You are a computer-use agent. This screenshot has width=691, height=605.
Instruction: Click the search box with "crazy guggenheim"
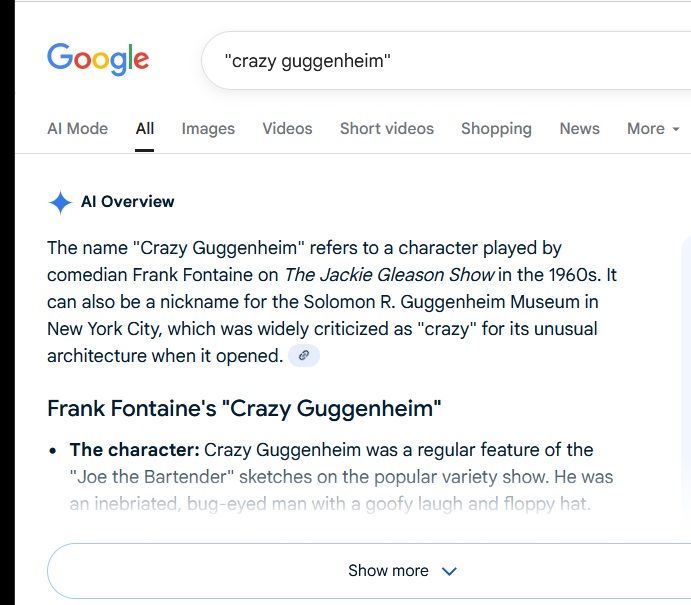pos(440,61)
